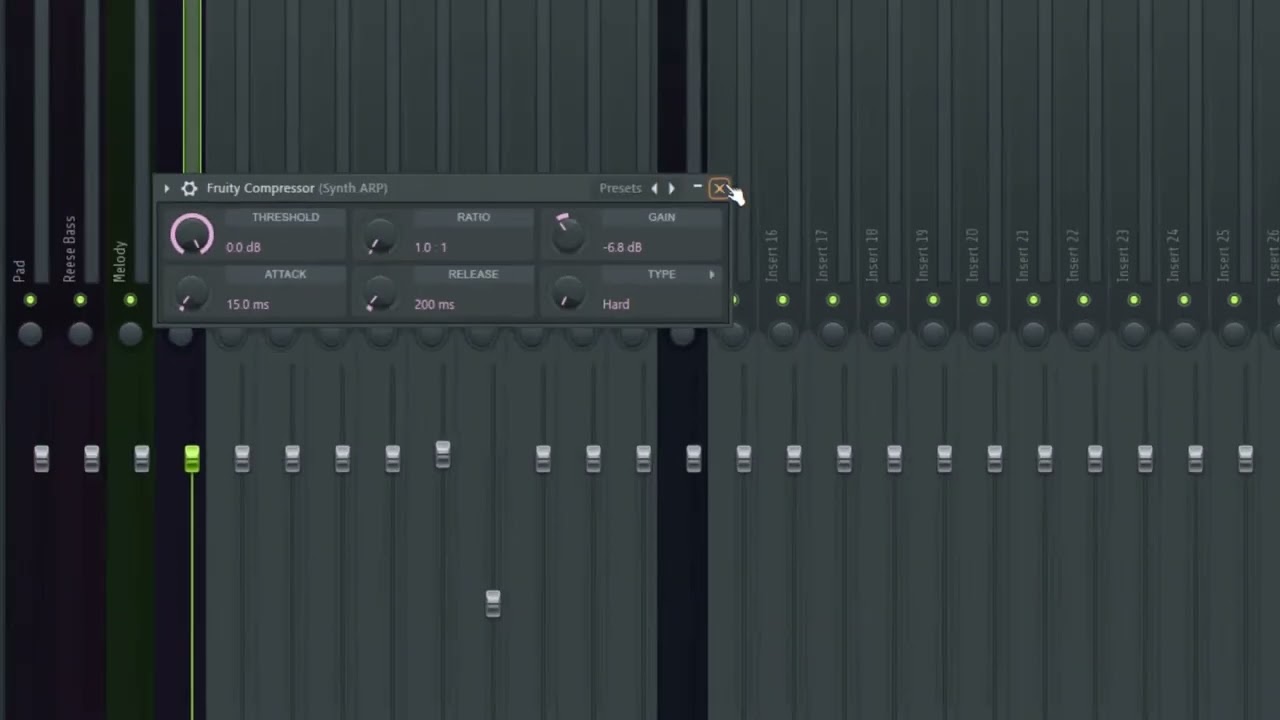
Task: Click the release value 200 ms
Action: tap(434, 304)
